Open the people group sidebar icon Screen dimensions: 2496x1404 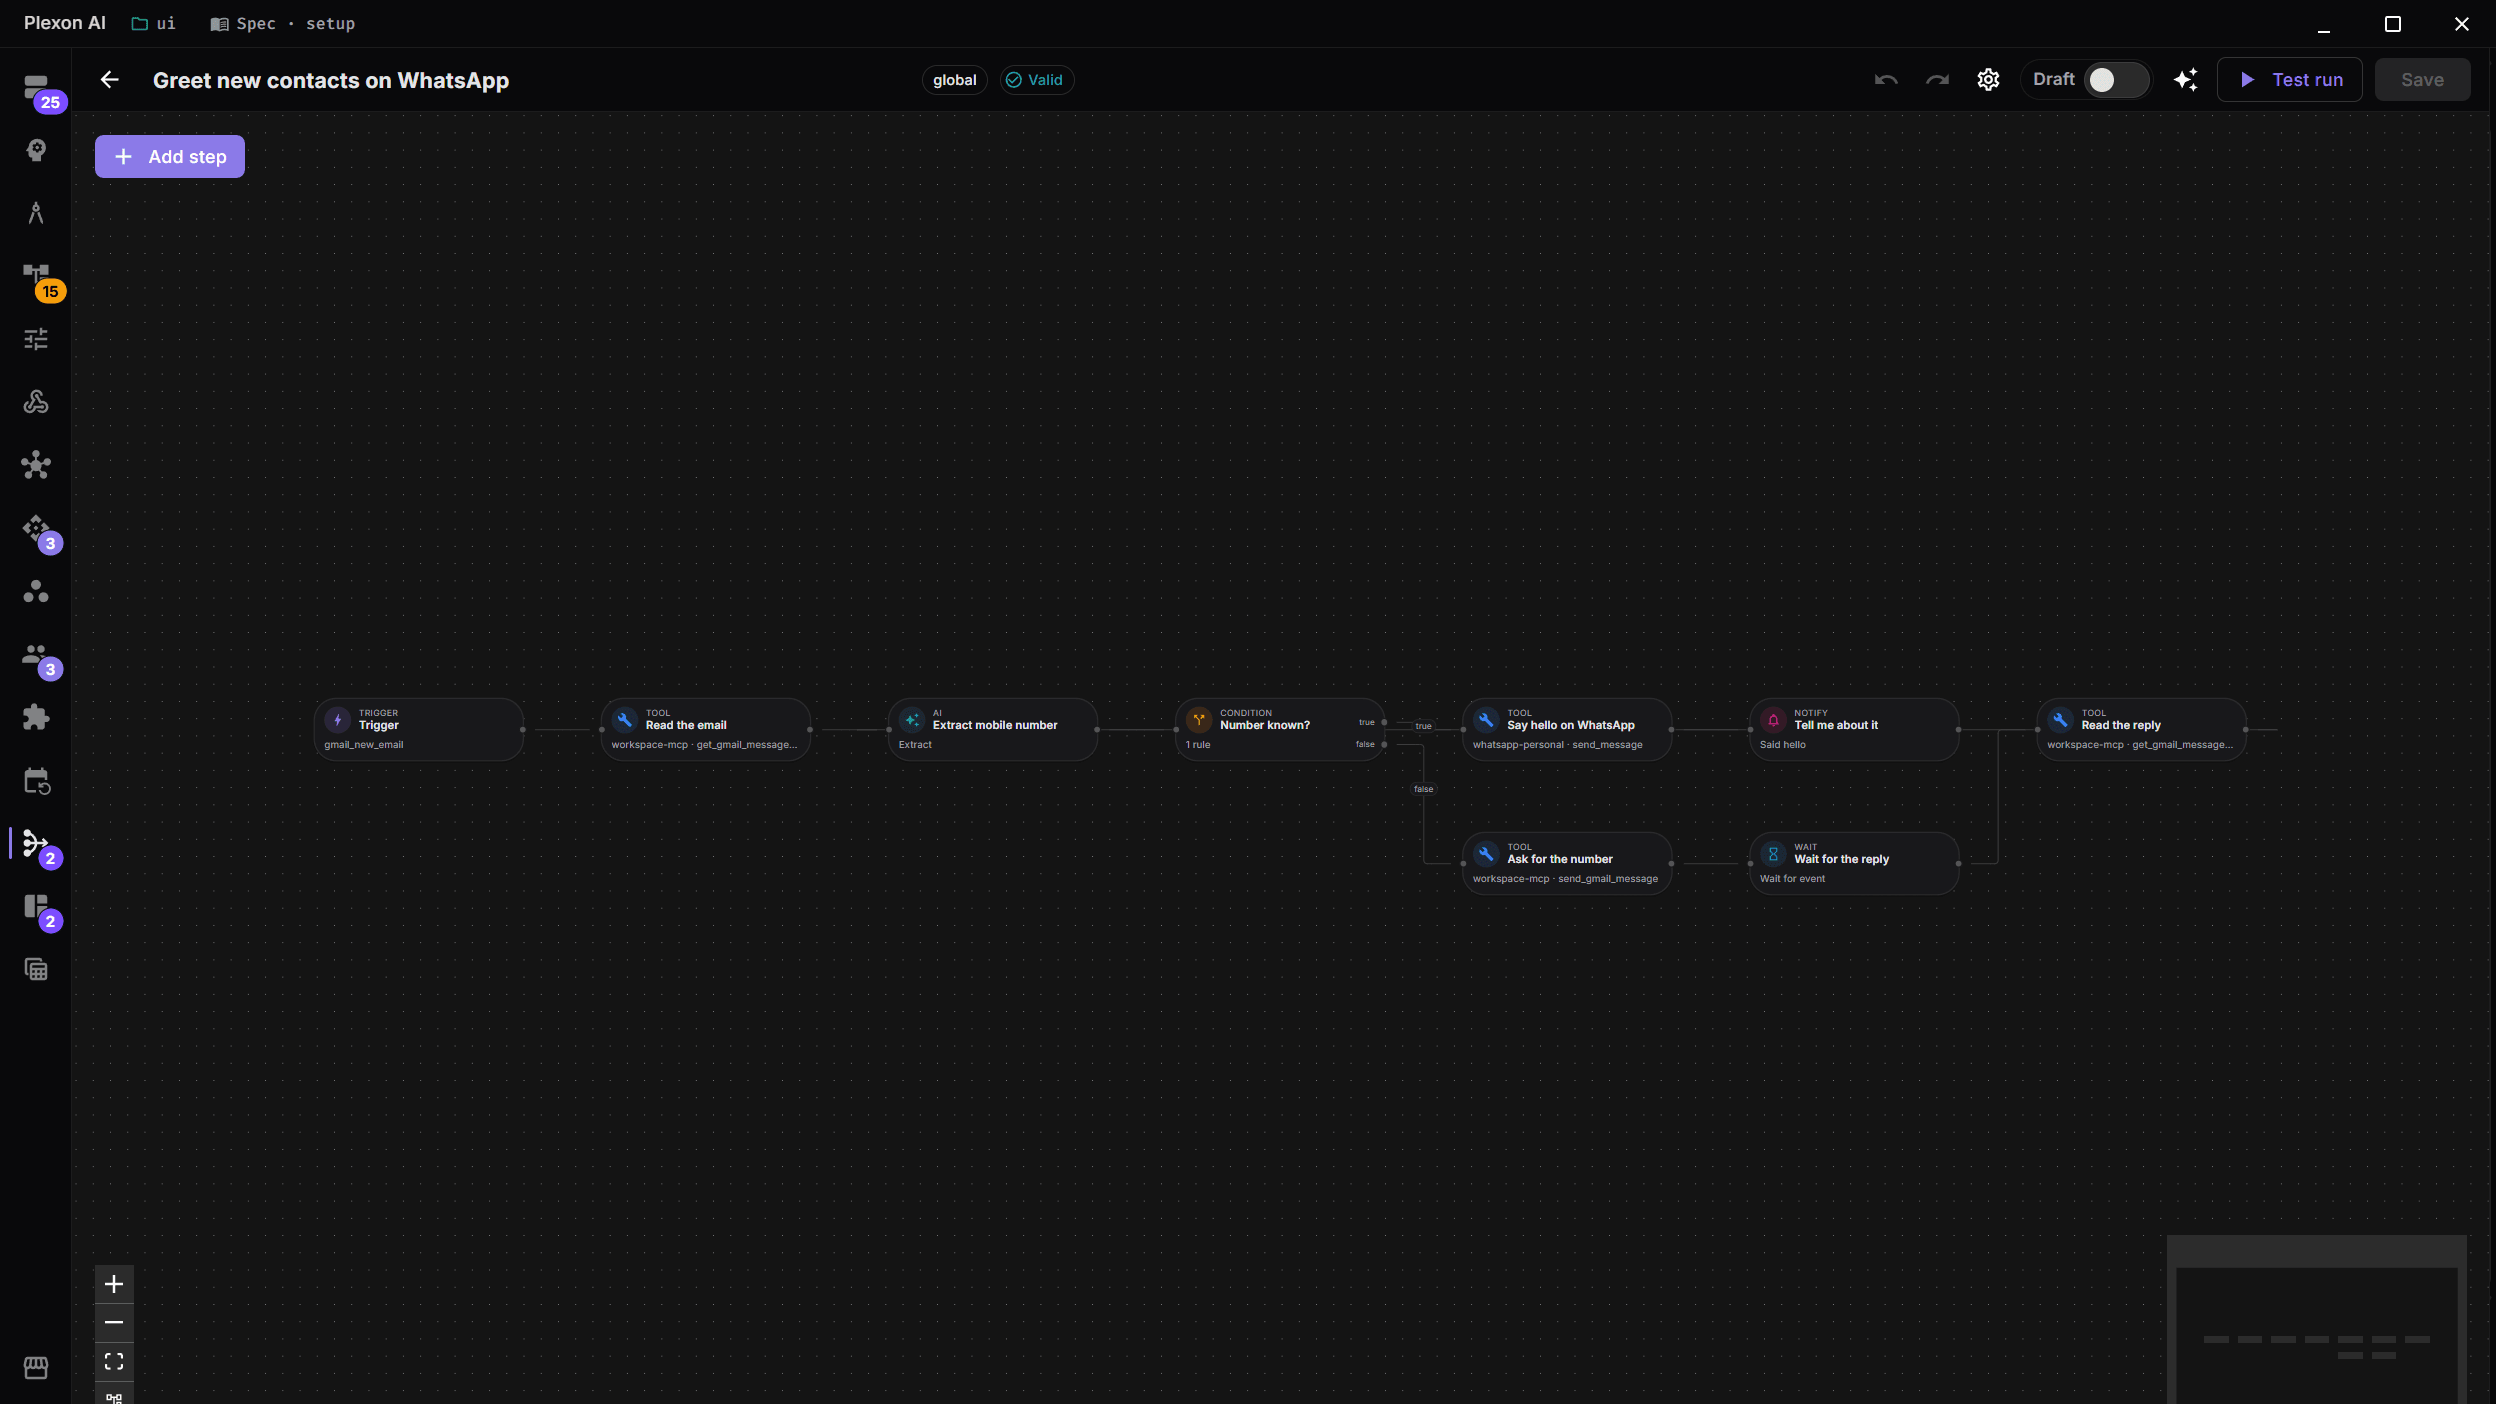pyautogui.click(x=36, y=654)
